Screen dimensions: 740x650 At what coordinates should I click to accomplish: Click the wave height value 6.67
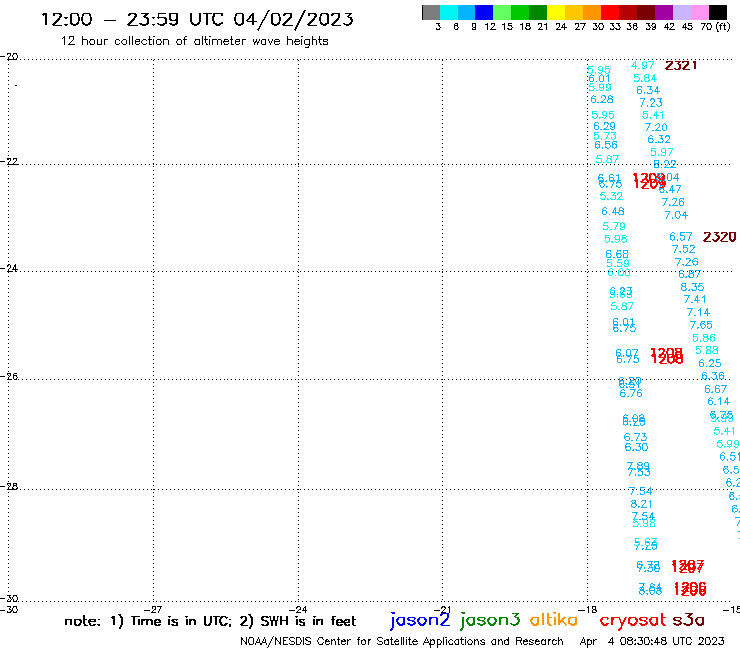[715, 389]
